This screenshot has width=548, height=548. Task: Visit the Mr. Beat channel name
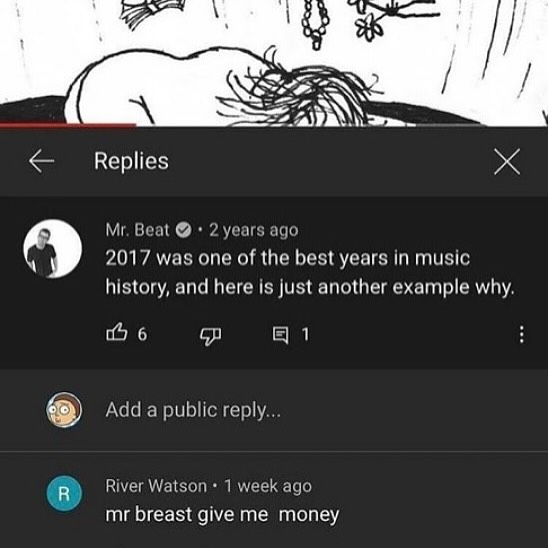click(137, 230)
